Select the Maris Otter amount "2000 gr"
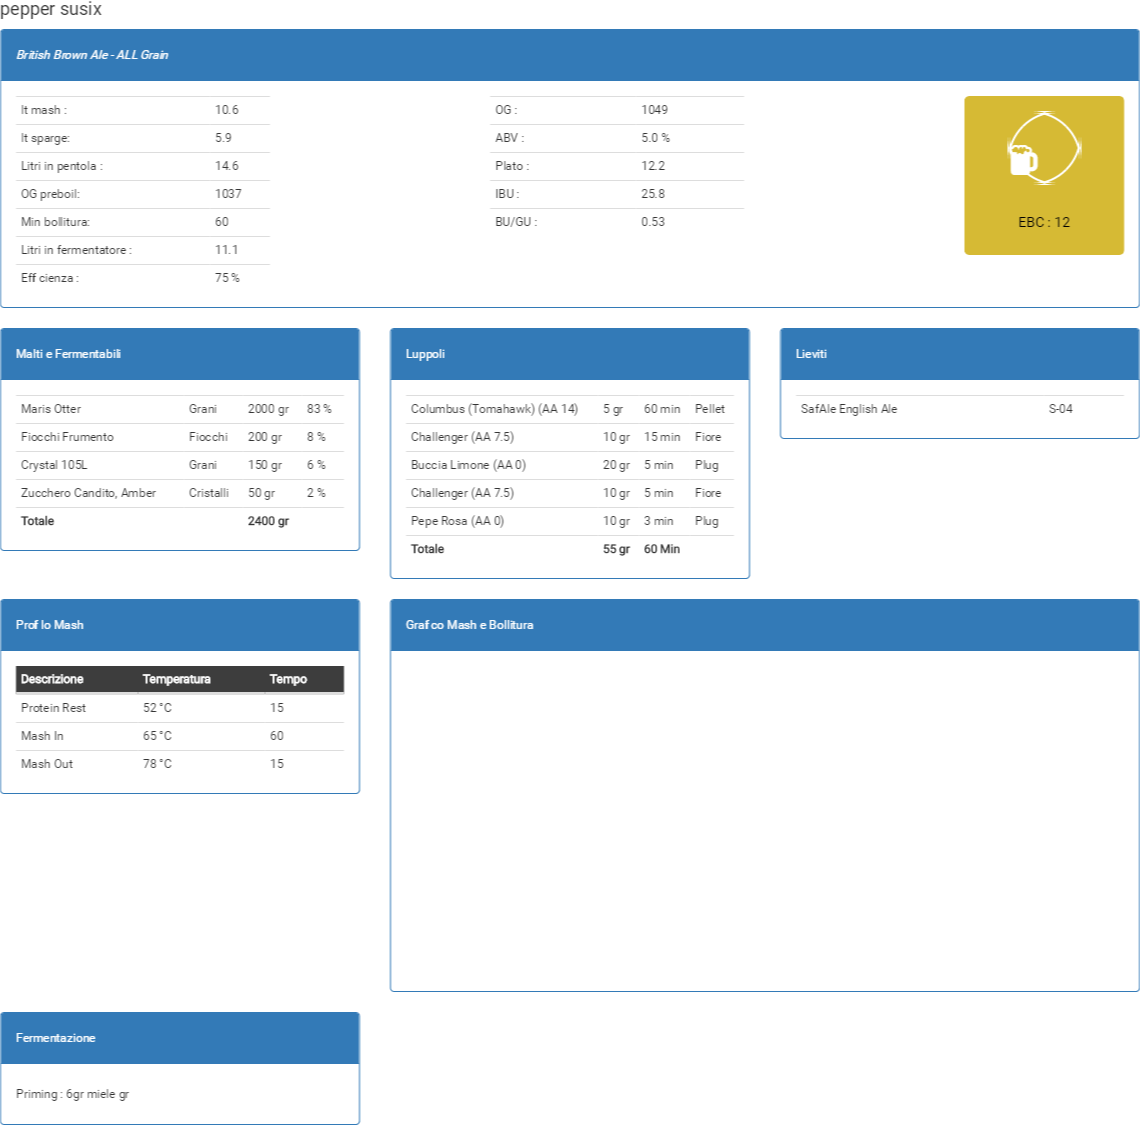 [268, 410]
